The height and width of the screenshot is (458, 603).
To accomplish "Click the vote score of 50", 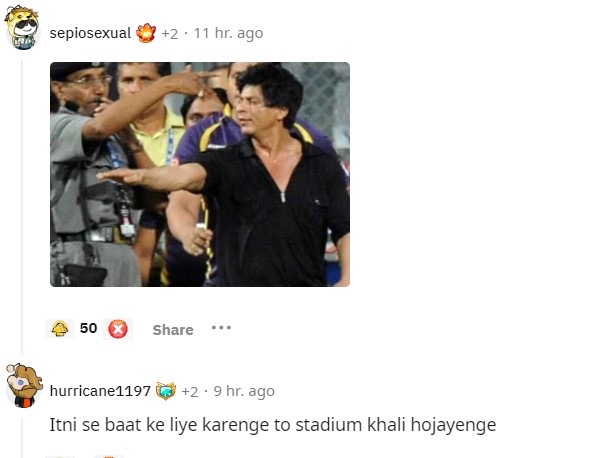I will [88, 328].
